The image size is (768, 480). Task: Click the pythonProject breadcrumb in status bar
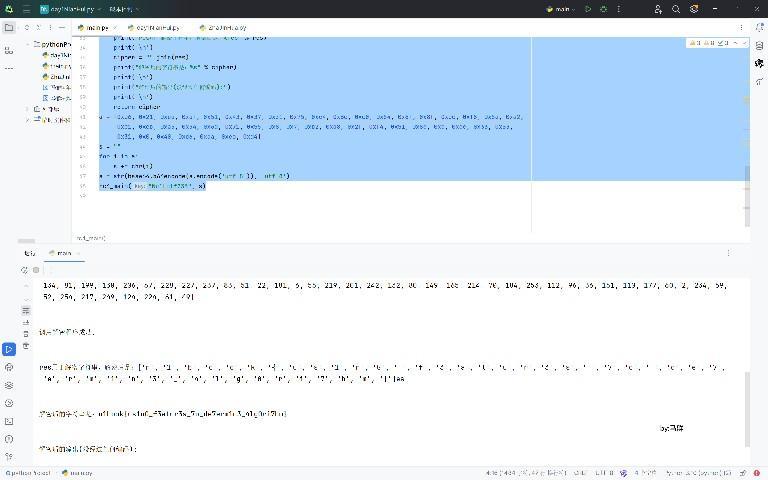[x=28, y=473]
